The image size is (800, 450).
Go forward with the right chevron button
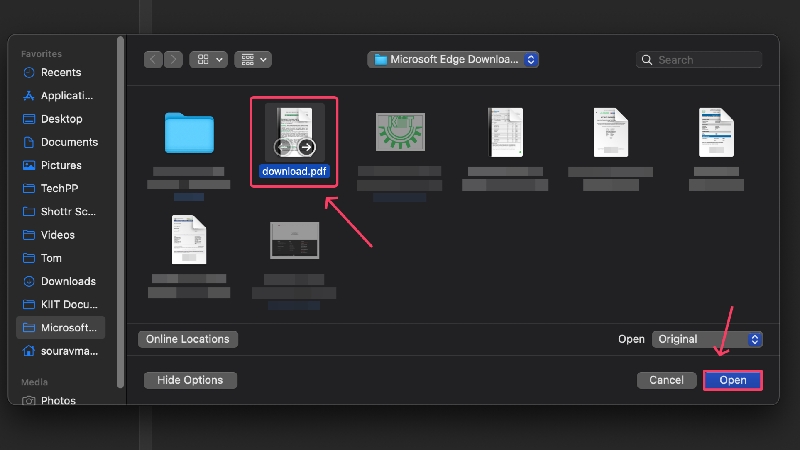(173, 60)
